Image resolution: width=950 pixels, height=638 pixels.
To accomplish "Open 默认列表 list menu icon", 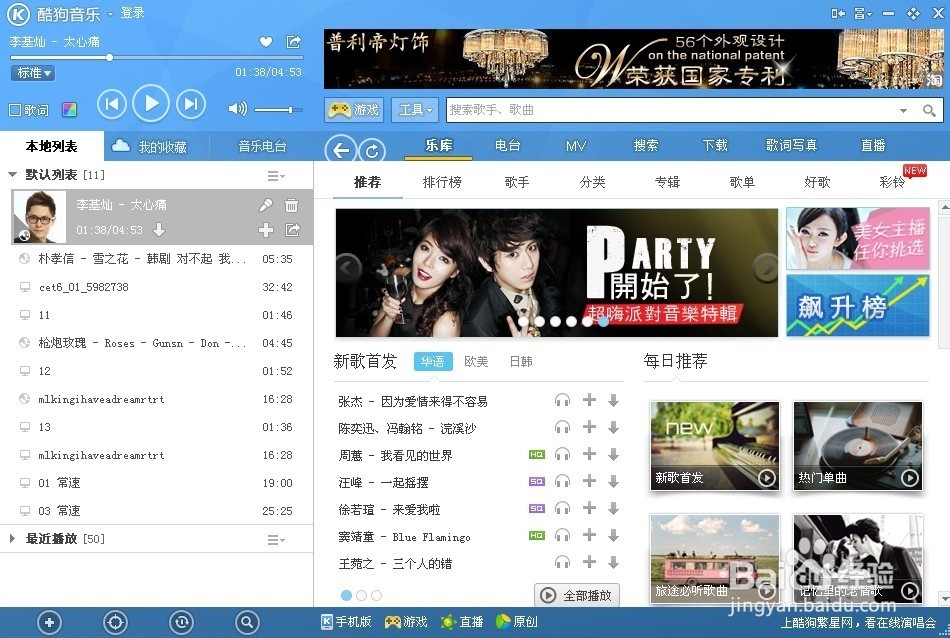I will point(276,176).
